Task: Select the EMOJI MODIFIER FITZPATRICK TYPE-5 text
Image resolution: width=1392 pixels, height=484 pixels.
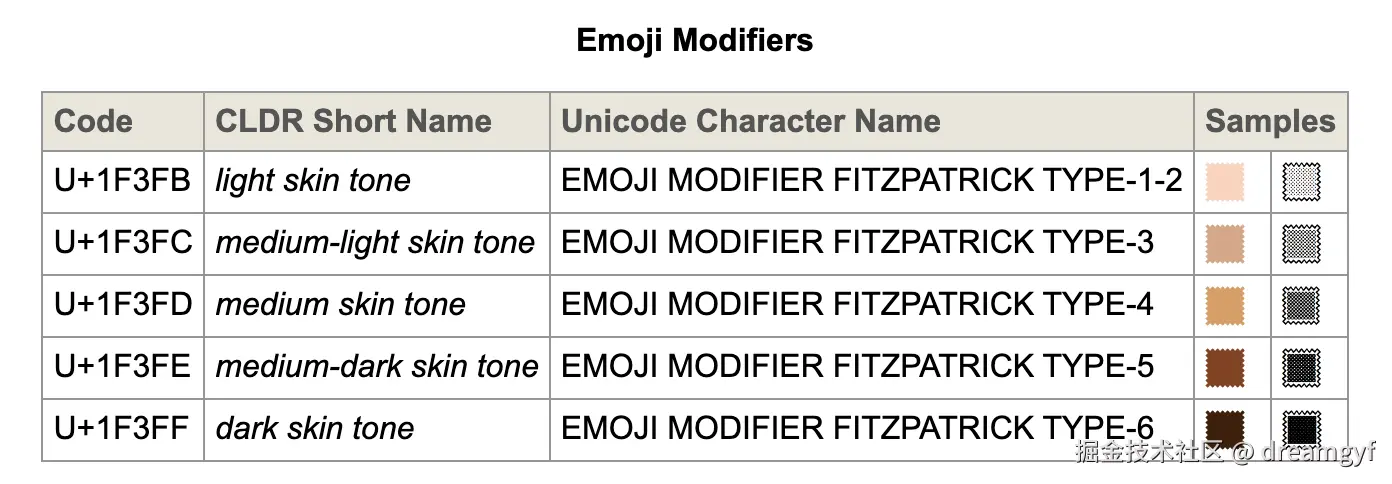Action: pos(857,366)
